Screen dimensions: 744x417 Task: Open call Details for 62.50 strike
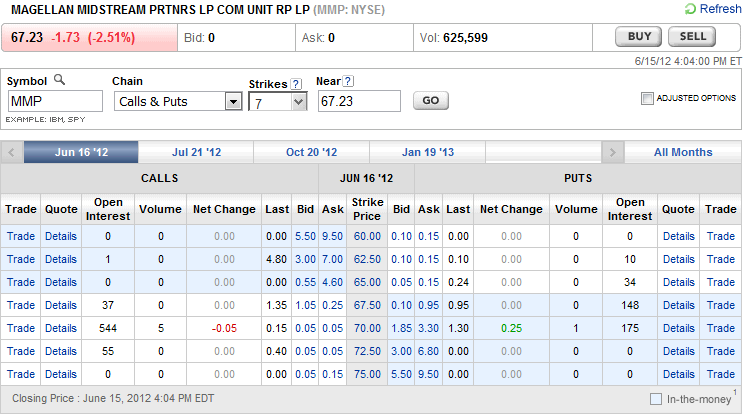point(61,259)
